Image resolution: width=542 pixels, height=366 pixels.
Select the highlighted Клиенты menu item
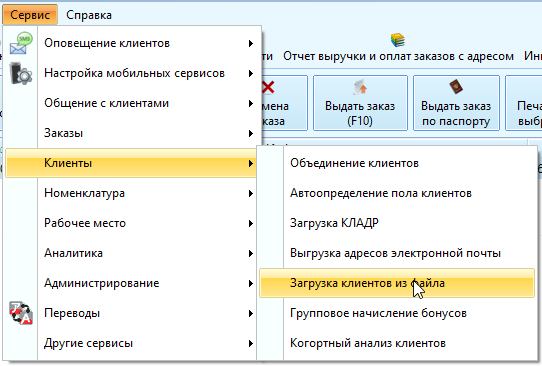click(131, 163)
